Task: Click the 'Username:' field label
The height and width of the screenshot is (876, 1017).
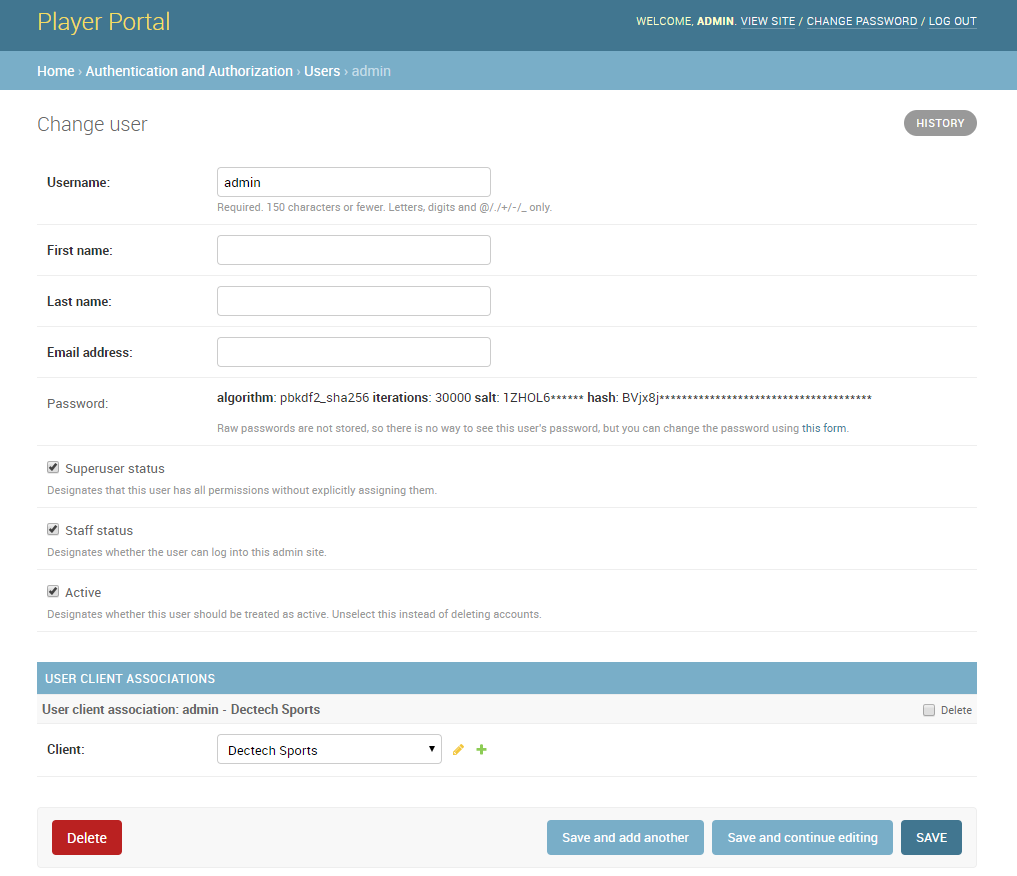Action: click(78, 182)
